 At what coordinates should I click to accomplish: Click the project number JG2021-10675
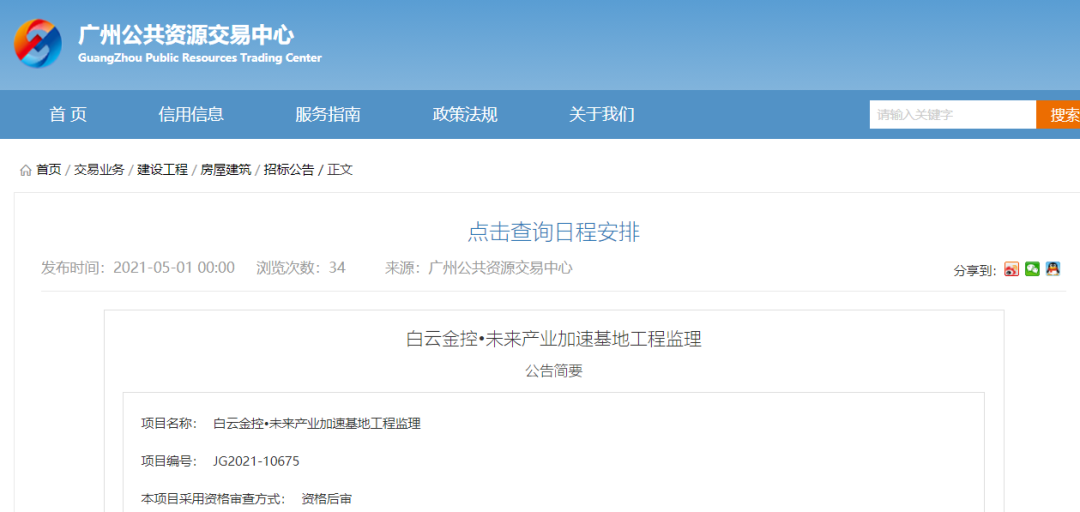point(256,461)
